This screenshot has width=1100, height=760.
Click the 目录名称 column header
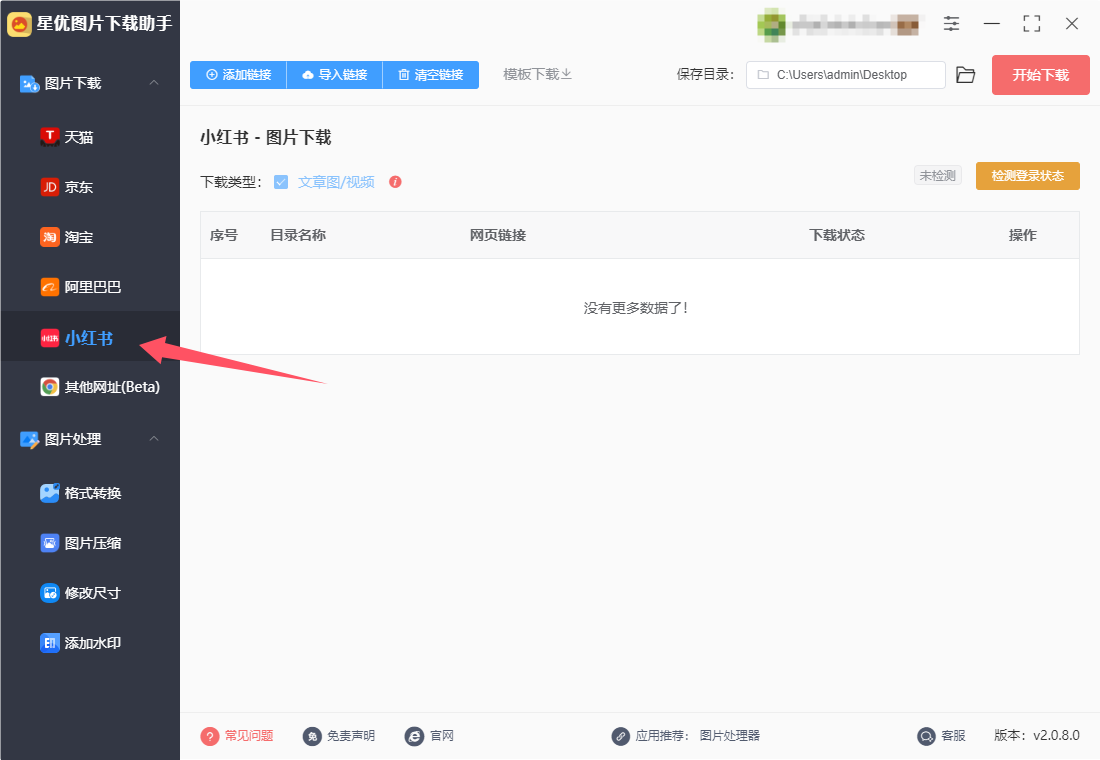[298, 235]
